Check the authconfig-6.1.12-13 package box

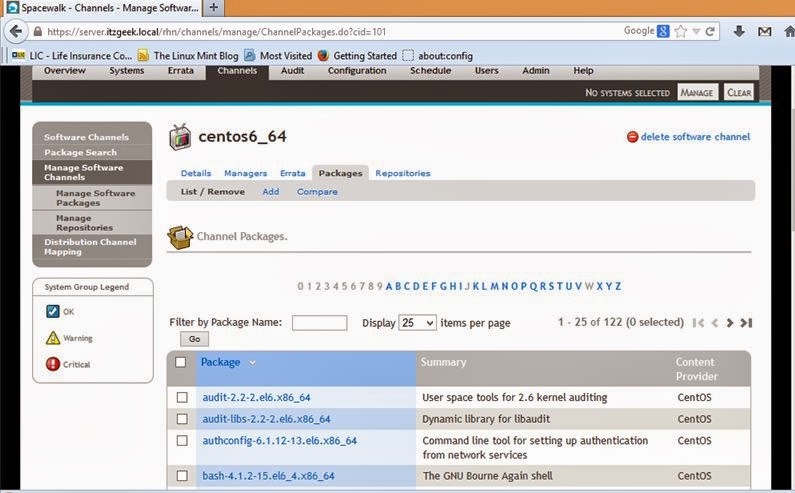click(x=182, y=440)
